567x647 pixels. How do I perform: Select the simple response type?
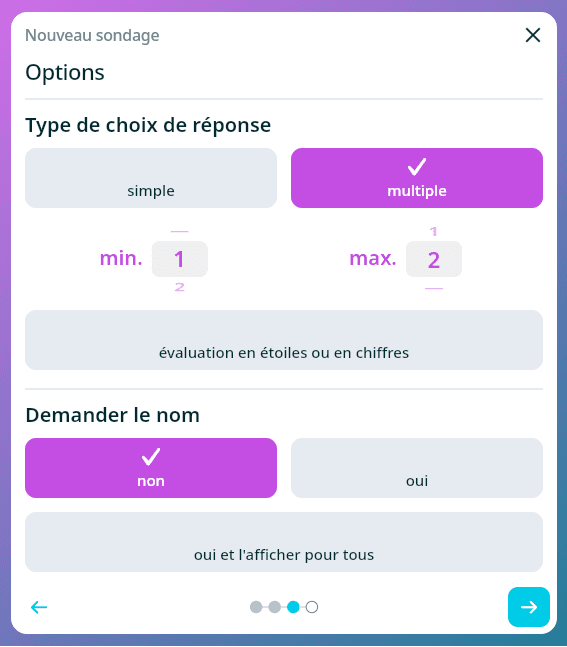coord(151,178)
